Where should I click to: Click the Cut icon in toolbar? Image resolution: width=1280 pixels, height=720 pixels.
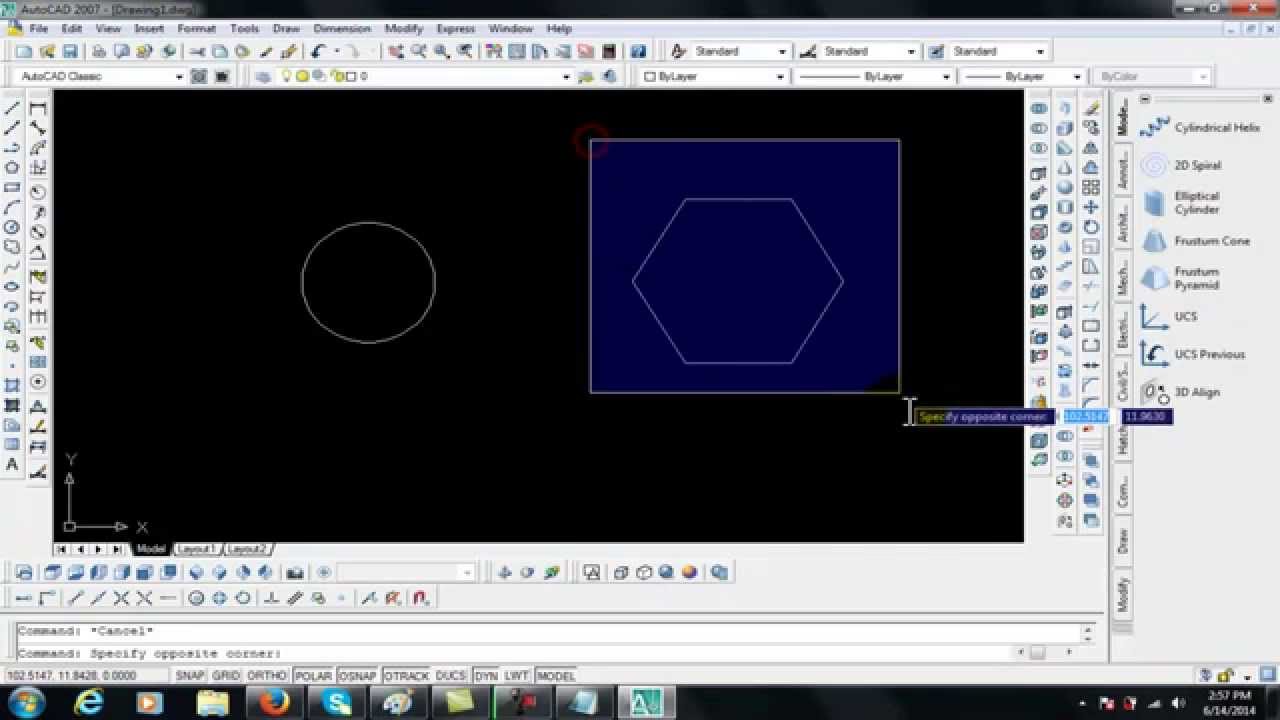[197, 51]
